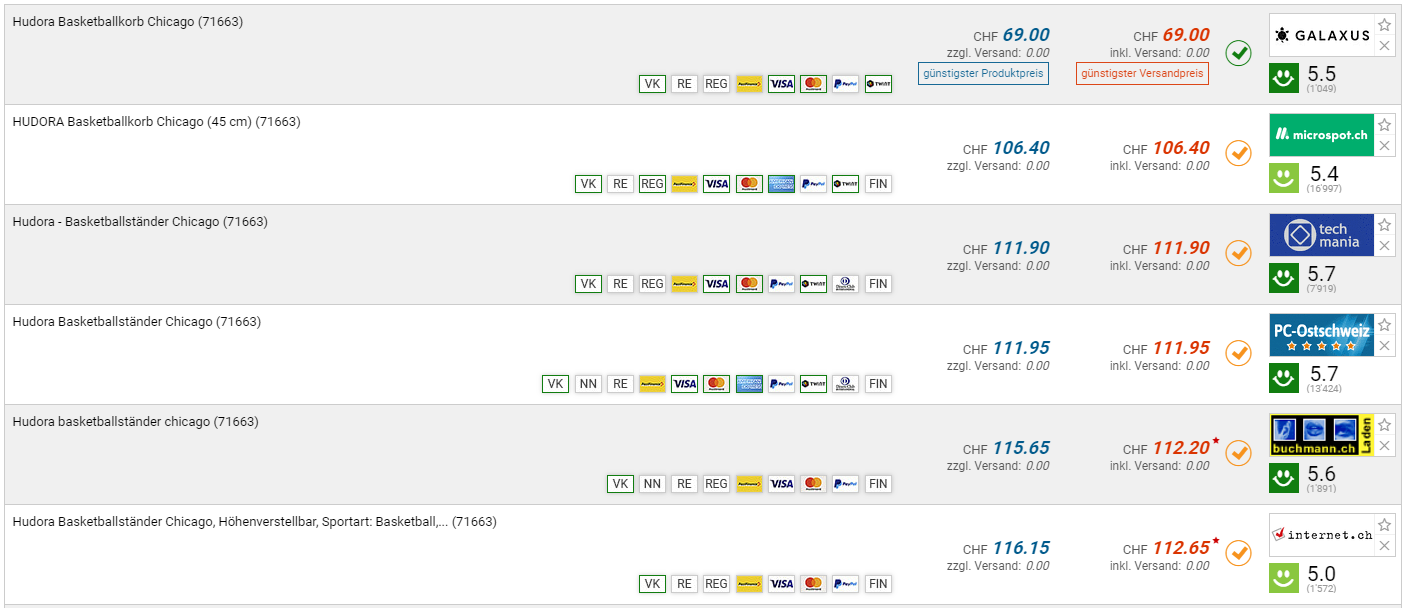Click the CHF 106.40 product price link

pos(1020,148)
